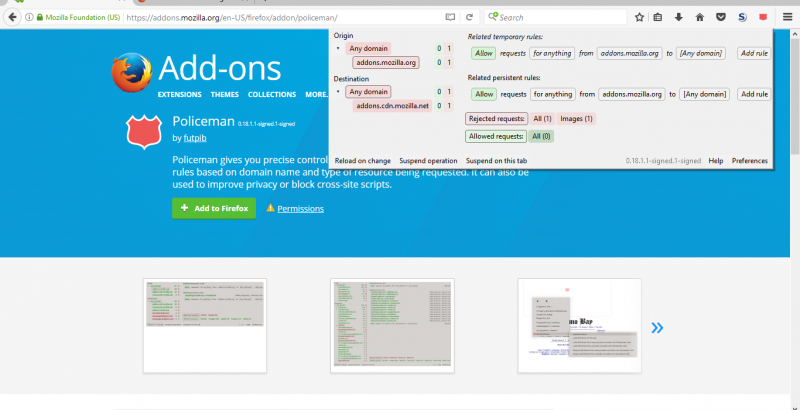Open first Policeman screenshot thumbnail
This screenshot has height=410, width=800.
click(x=205, y=325)
